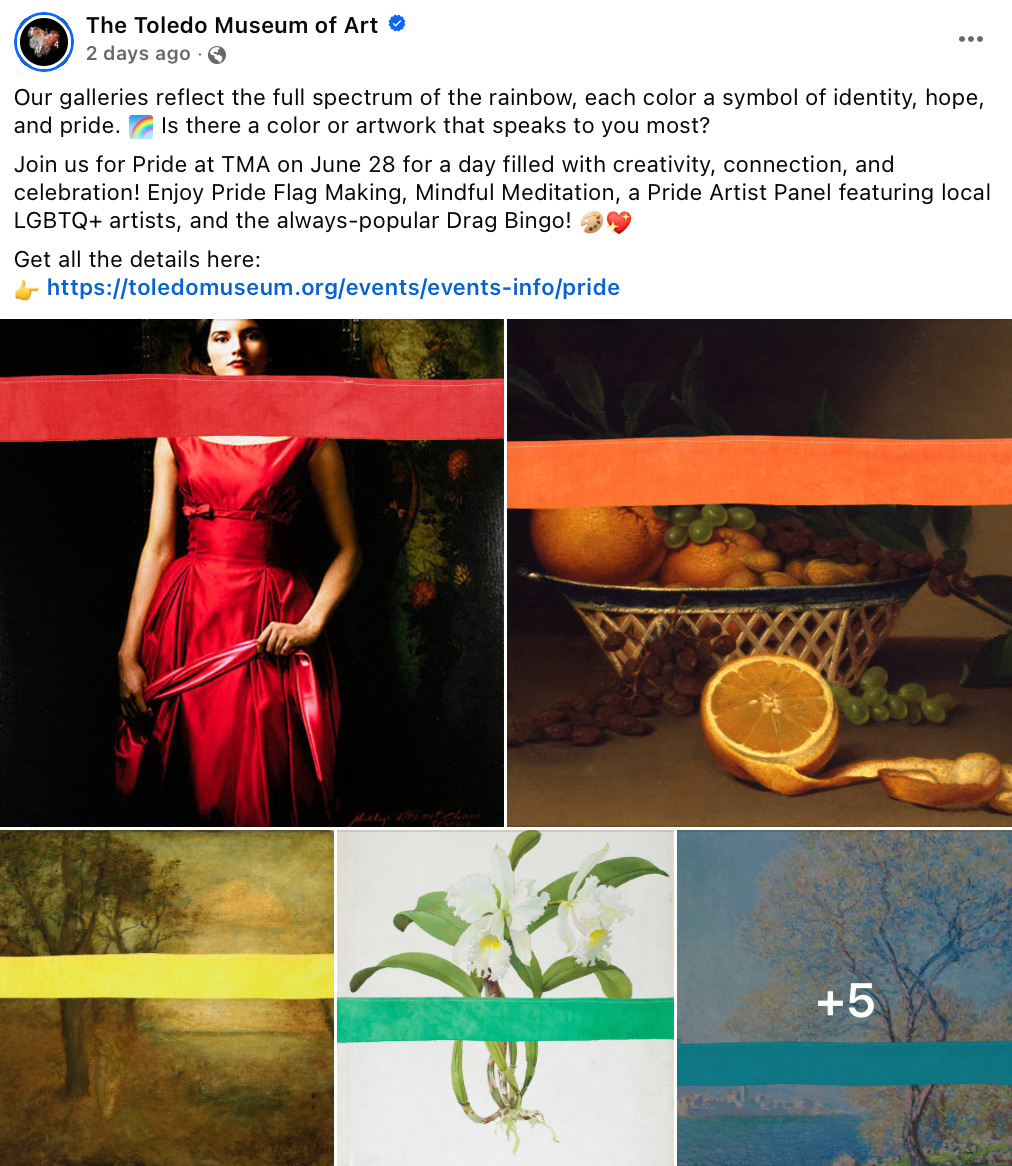Click the green stripe across the orchid stems
Viewport: 1012px width, 1166px height.
point(506,1019)
